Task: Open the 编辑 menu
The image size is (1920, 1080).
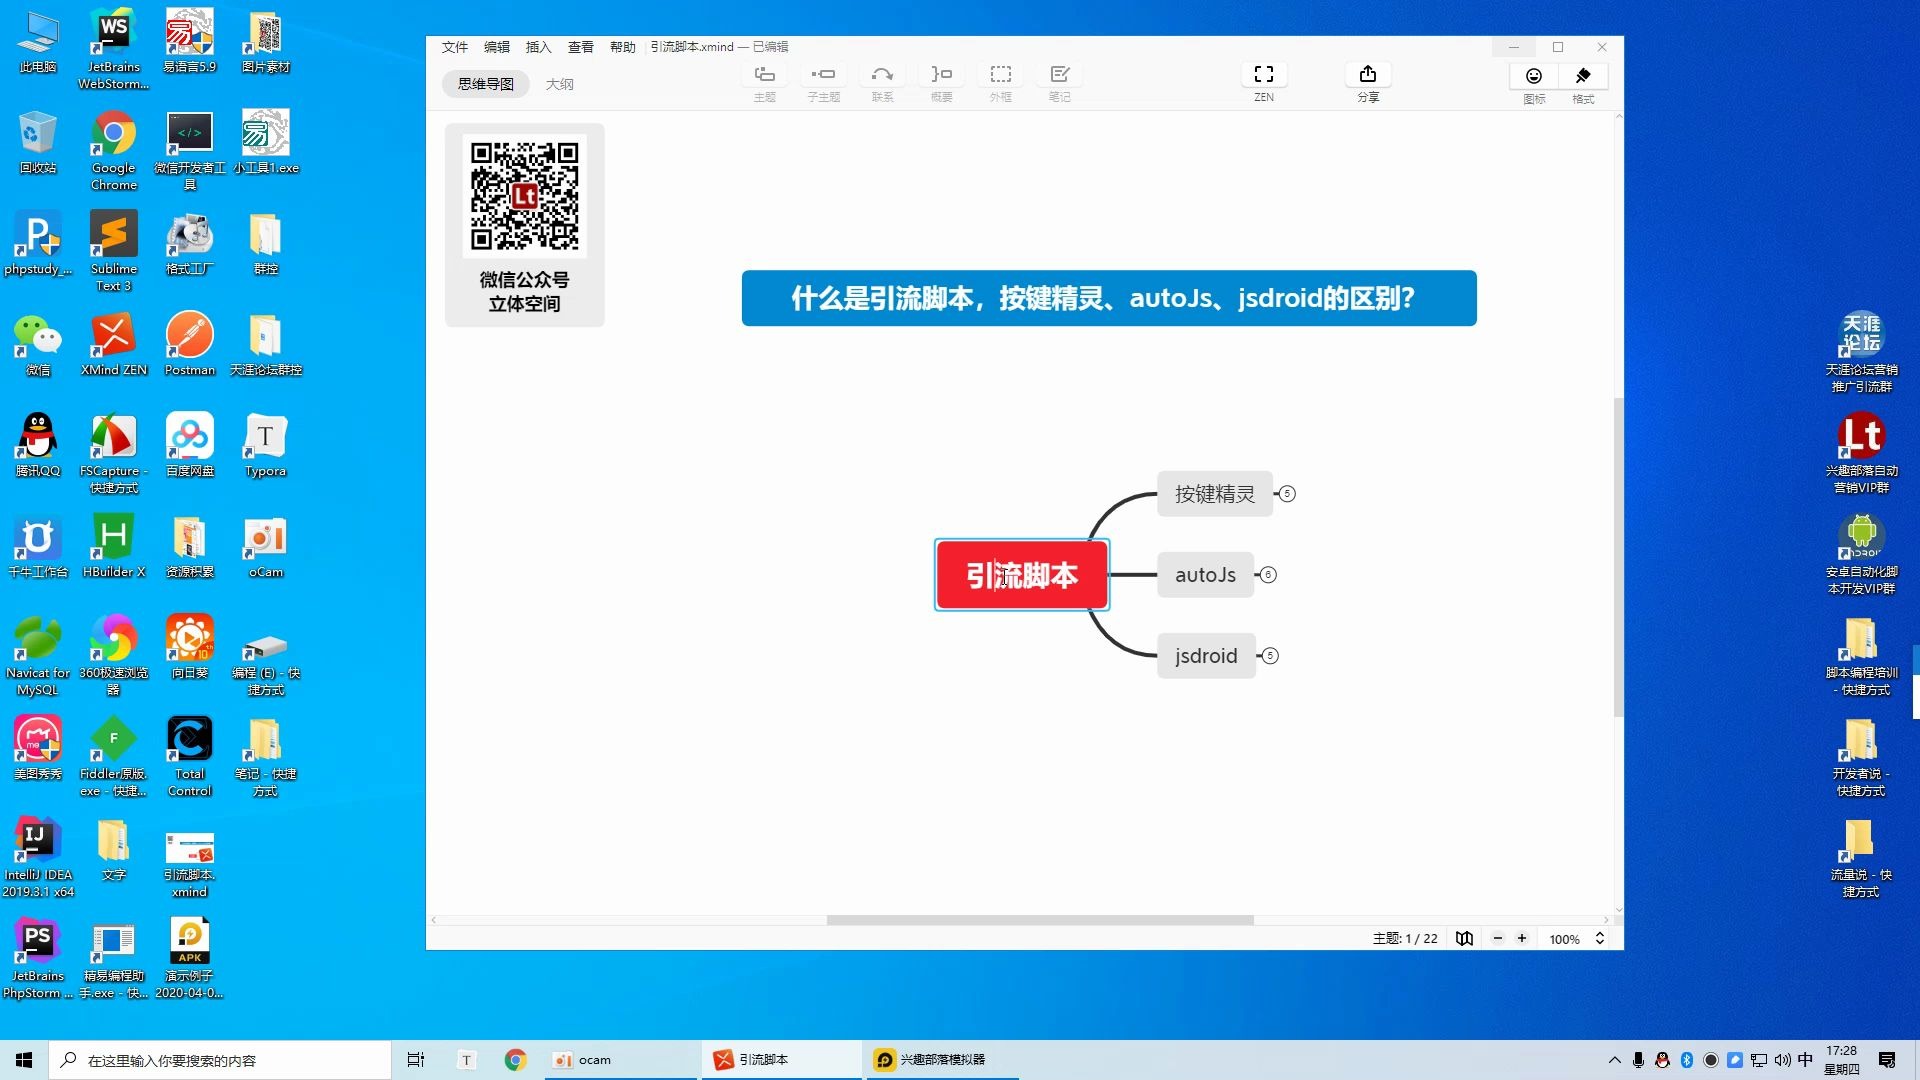Action: click(497, 47)
